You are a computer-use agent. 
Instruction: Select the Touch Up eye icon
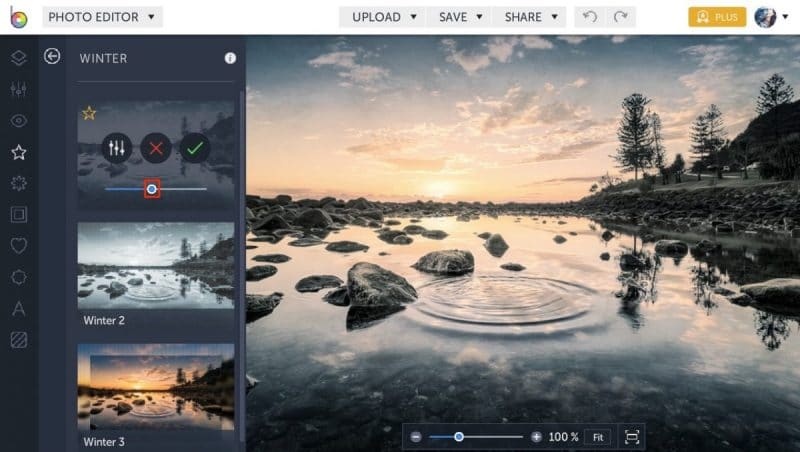[18, 121]
